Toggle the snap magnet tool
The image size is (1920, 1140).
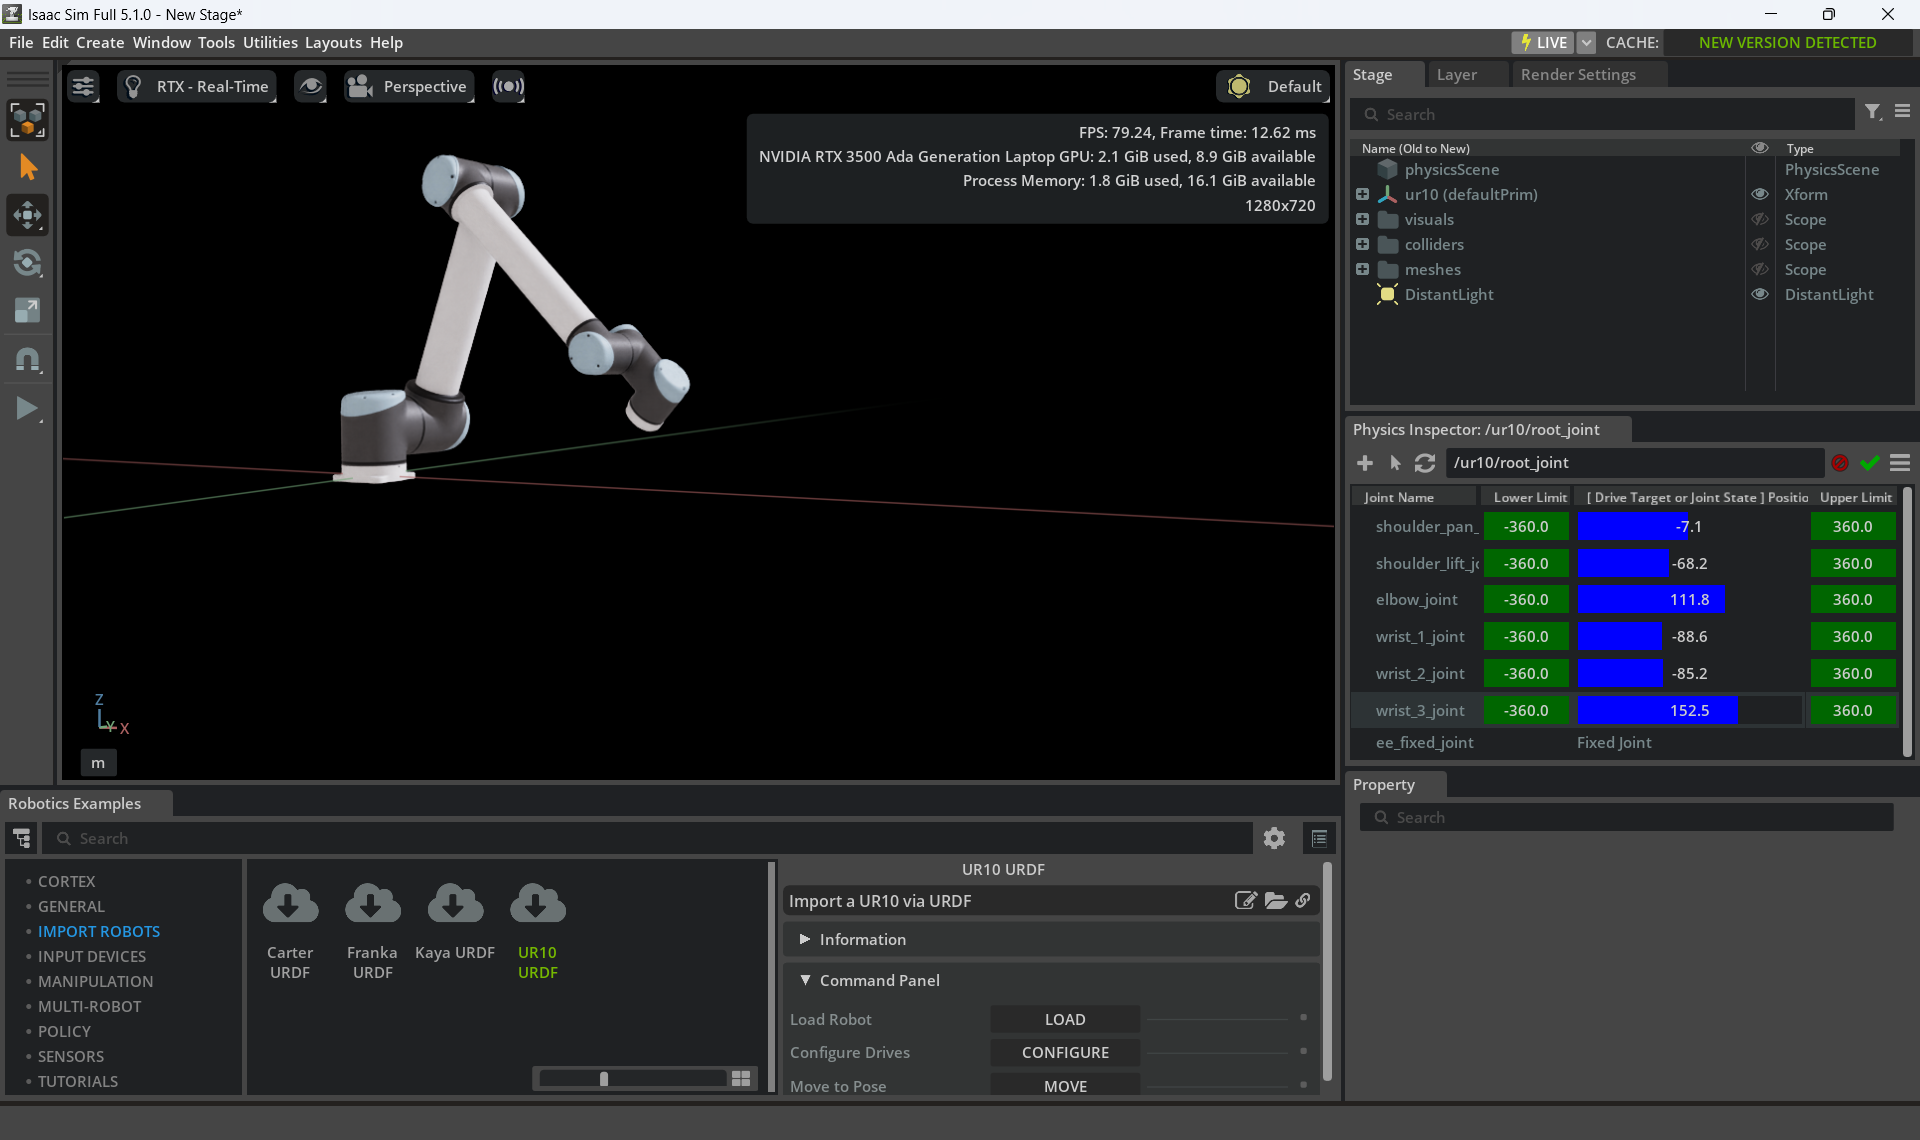(x=27, y=359)
